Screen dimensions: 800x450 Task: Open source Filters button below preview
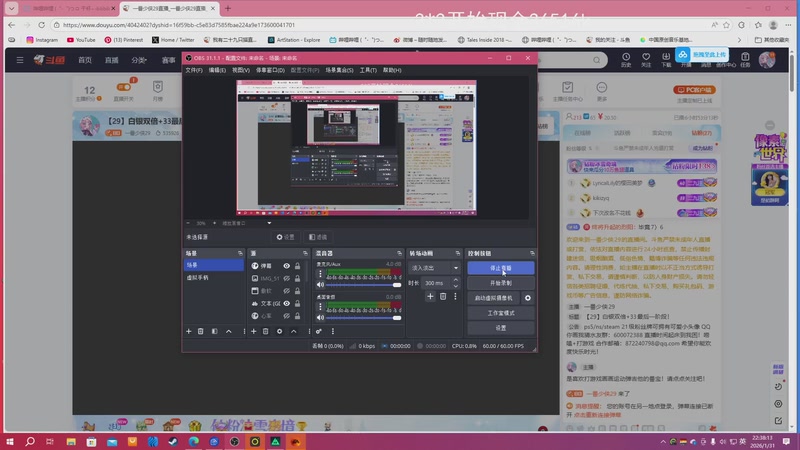[x=318, y=237]
